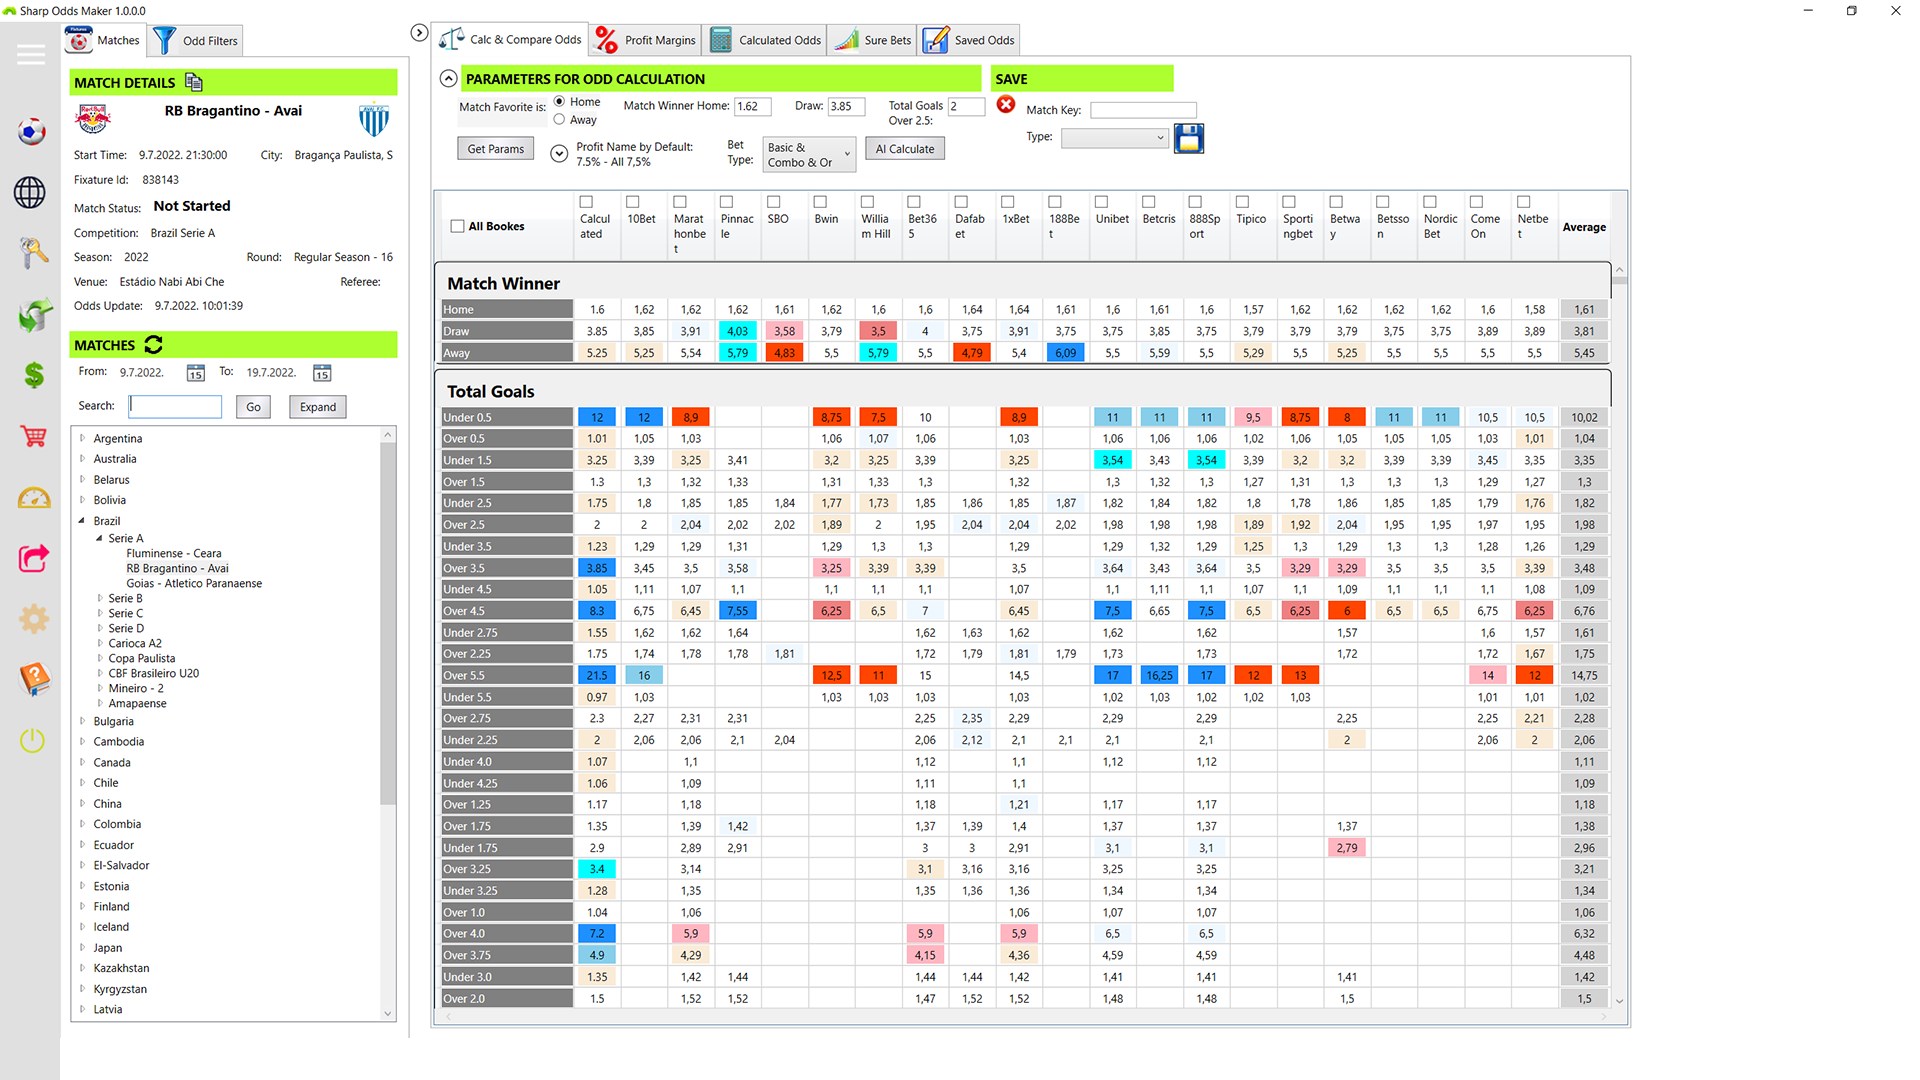Viewport: 1920px width, 1080px height.
Task: Click into the Match Key input field
Action: pos(1142,110)
